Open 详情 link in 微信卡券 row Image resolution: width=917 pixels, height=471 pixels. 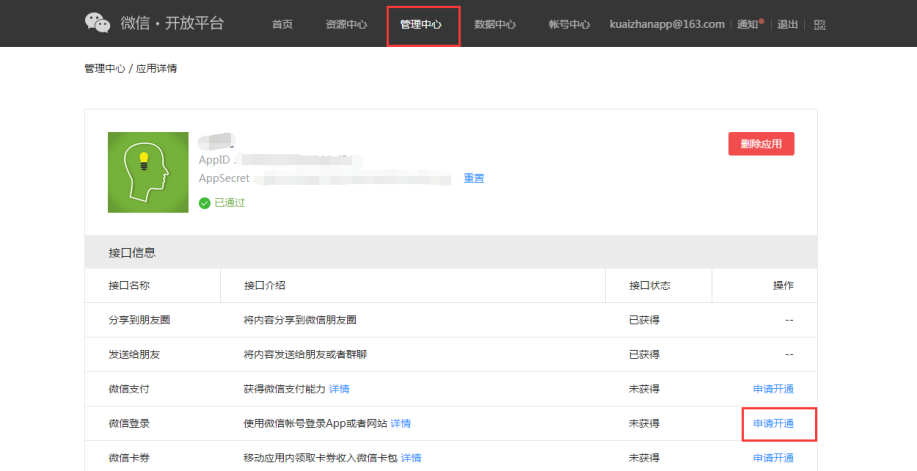[411, 458]
